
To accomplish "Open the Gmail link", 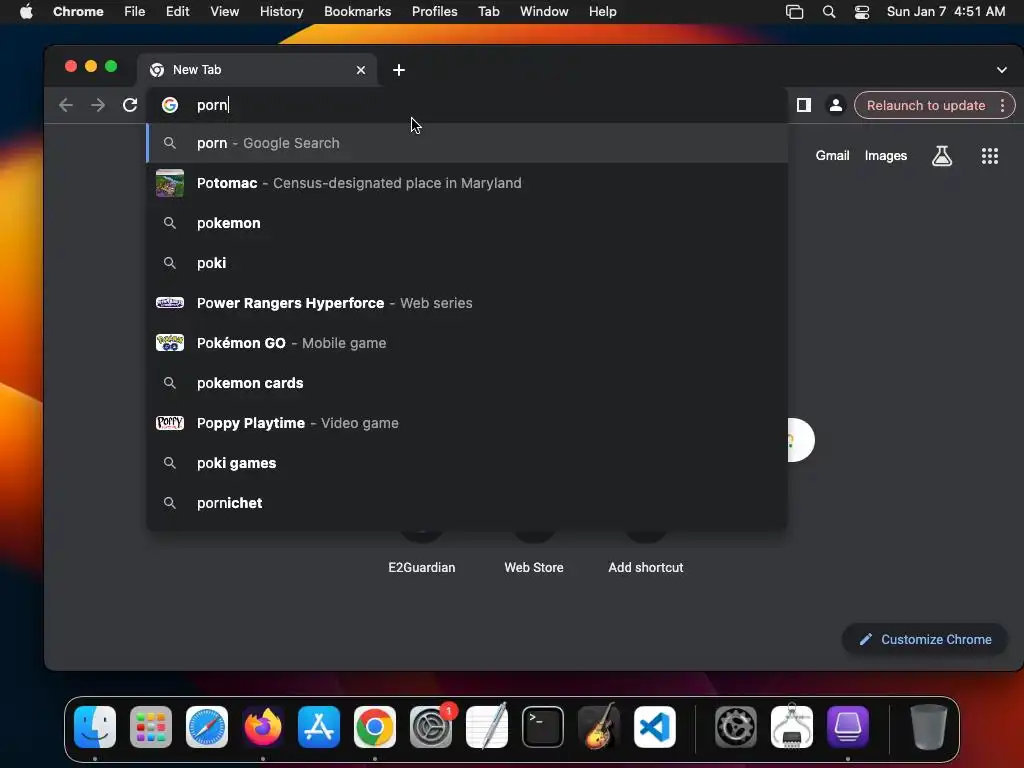I will click(832, 155).
